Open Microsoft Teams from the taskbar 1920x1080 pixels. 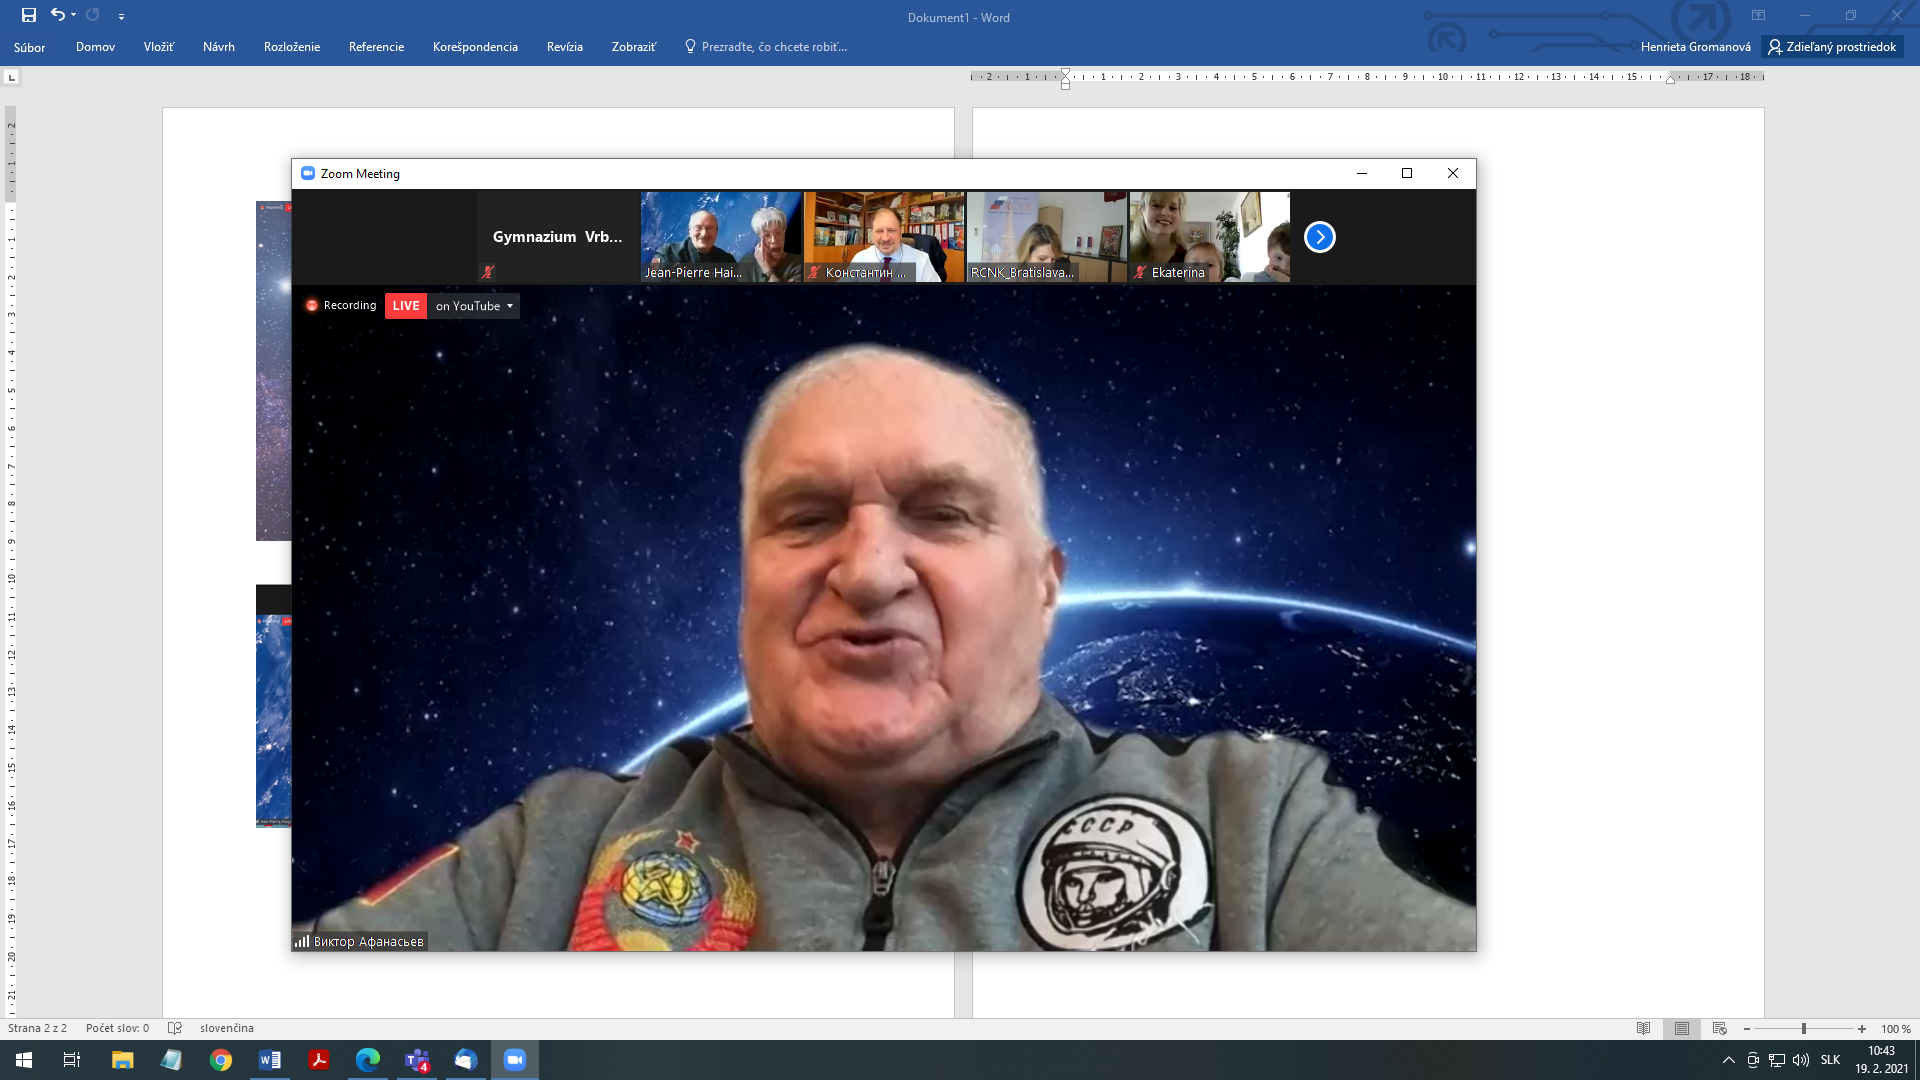pyautogui.click(x=417, y=1060)
